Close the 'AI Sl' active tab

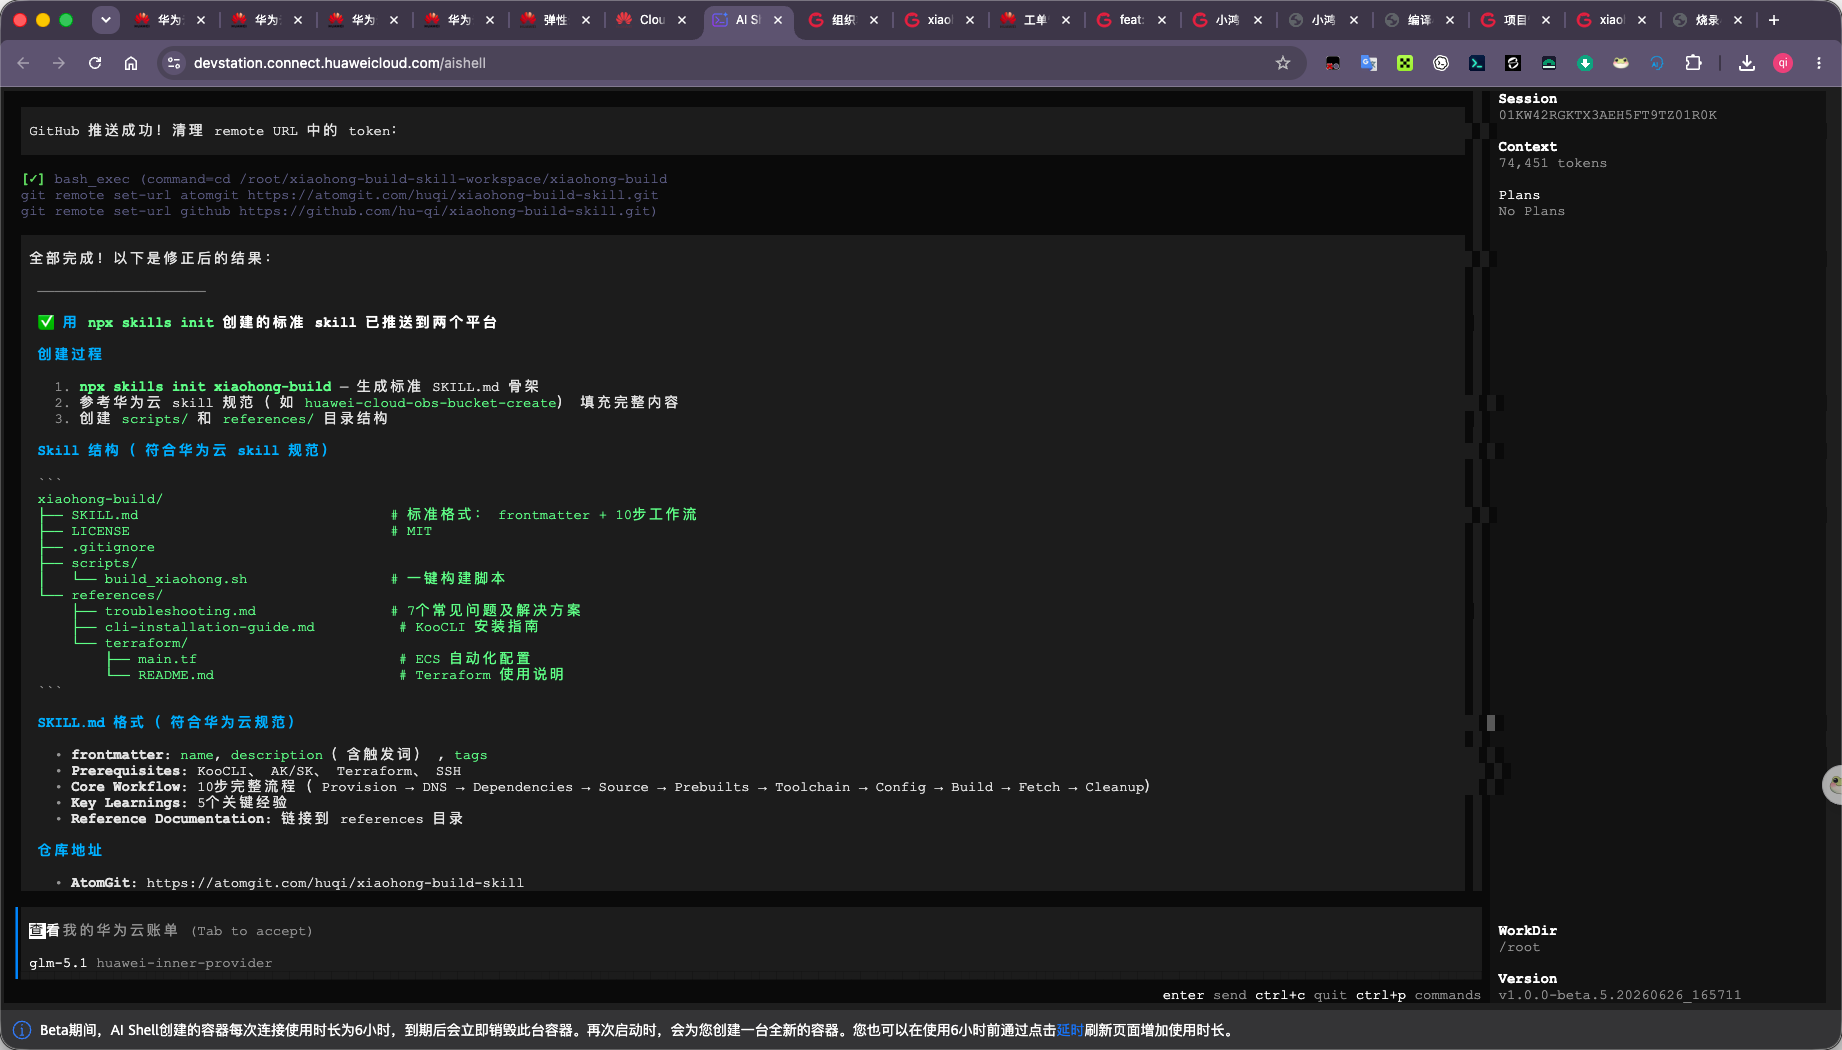[778, 20]
